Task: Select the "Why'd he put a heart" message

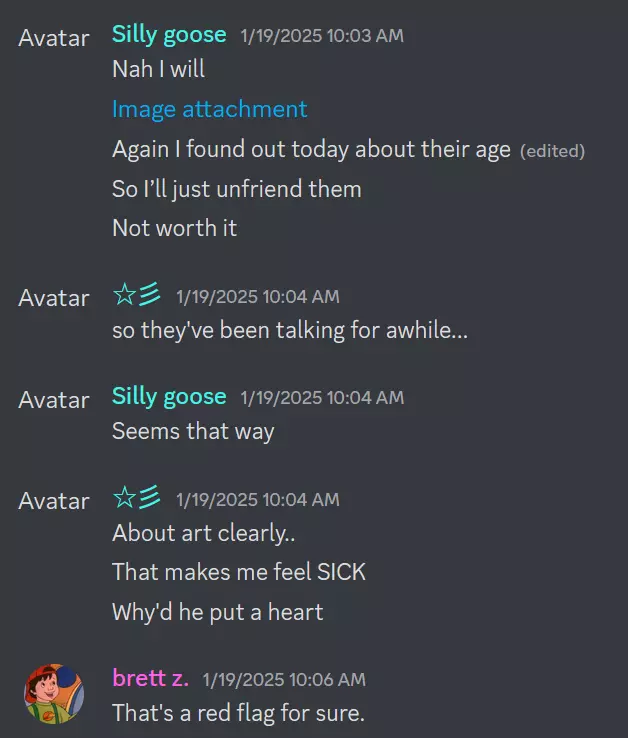Action: coord(217,612)
